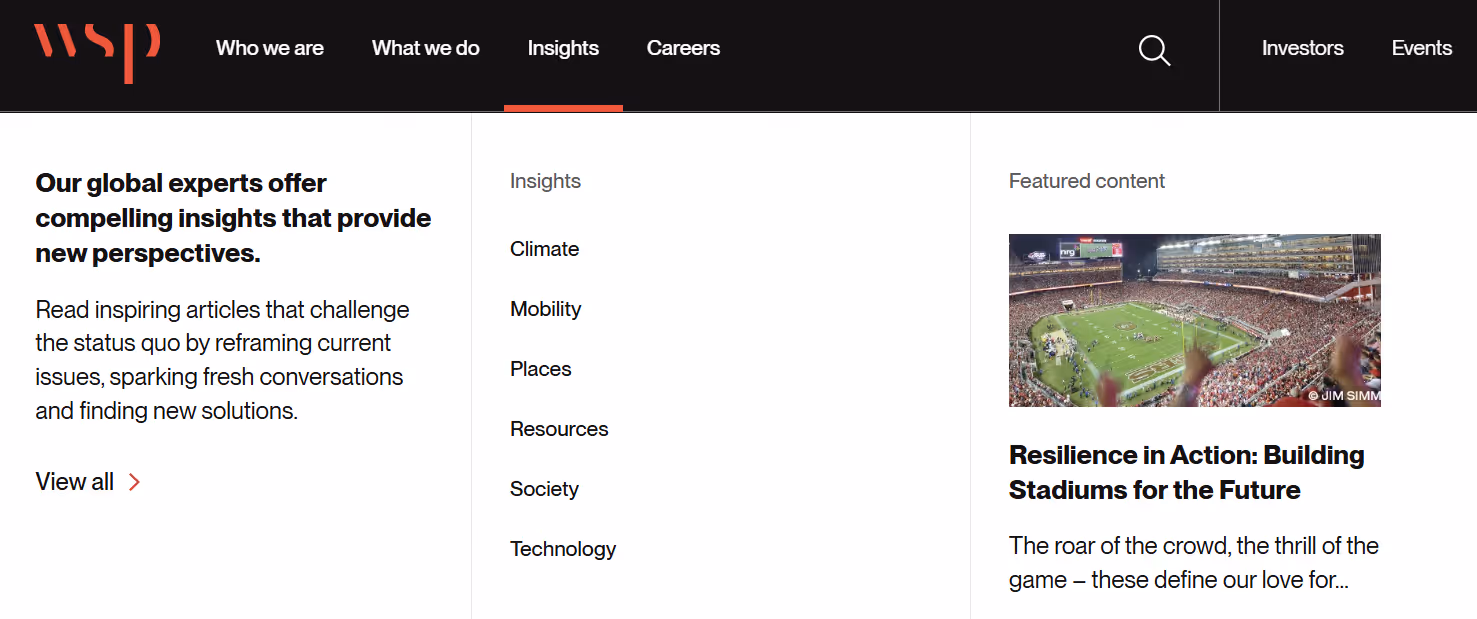Open the Society category
This screenshot has height=619, width=1477.
[544, 488]
